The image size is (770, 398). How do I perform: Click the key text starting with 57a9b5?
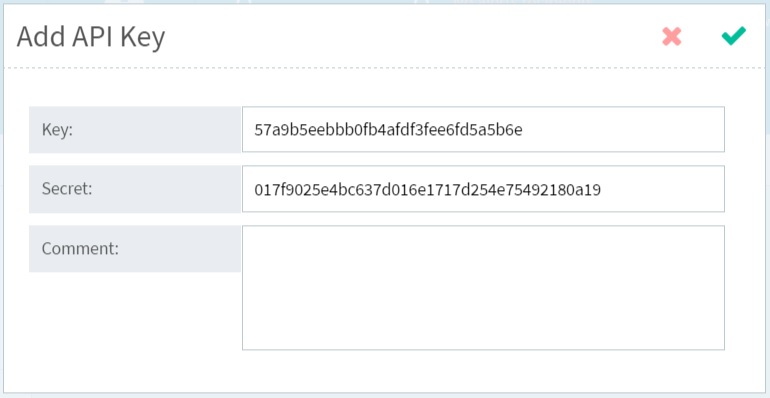pos(388,130)
